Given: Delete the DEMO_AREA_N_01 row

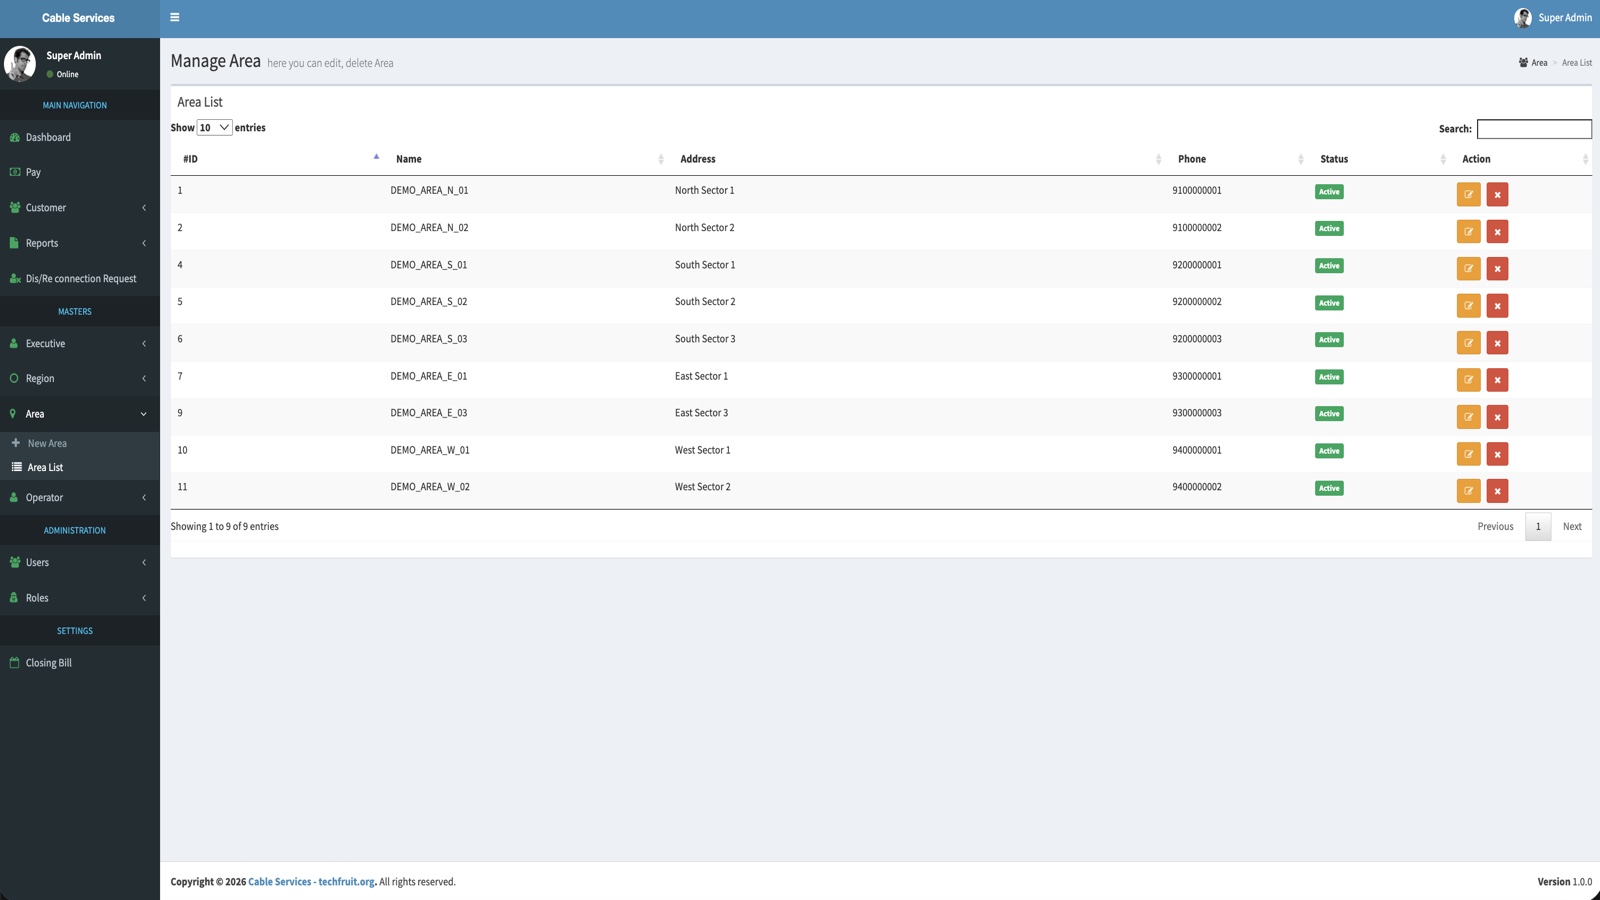Looking at the screenshot, I should pos(1497,194).
